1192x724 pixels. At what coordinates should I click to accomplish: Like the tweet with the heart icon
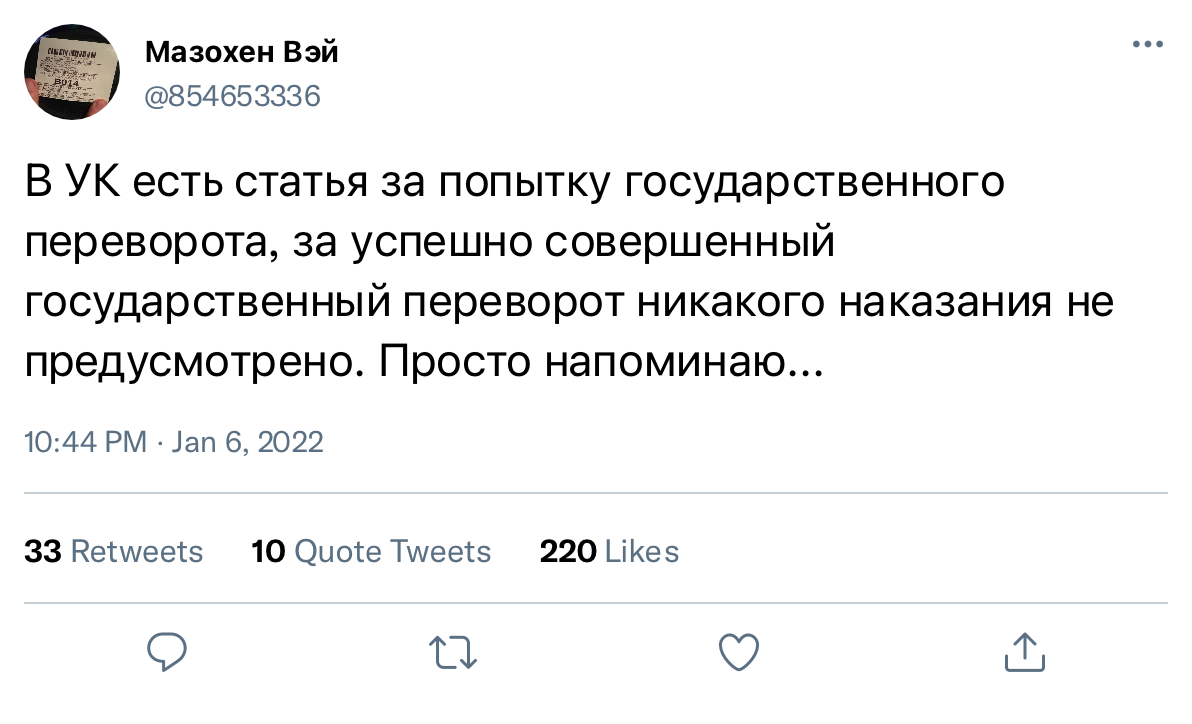click(739, 653)
